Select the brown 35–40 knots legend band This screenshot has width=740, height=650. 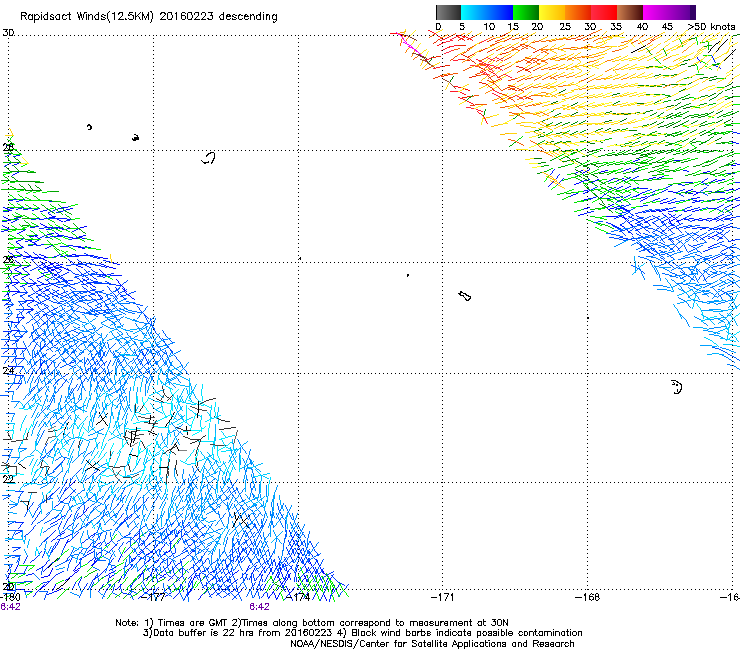[x=630, y=12]
